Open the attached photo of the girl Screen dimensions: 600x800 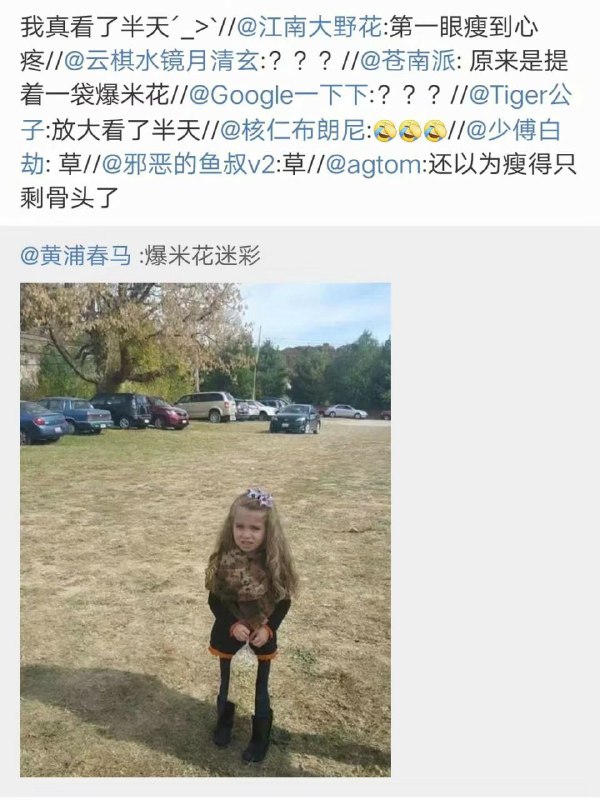[206, 530]
